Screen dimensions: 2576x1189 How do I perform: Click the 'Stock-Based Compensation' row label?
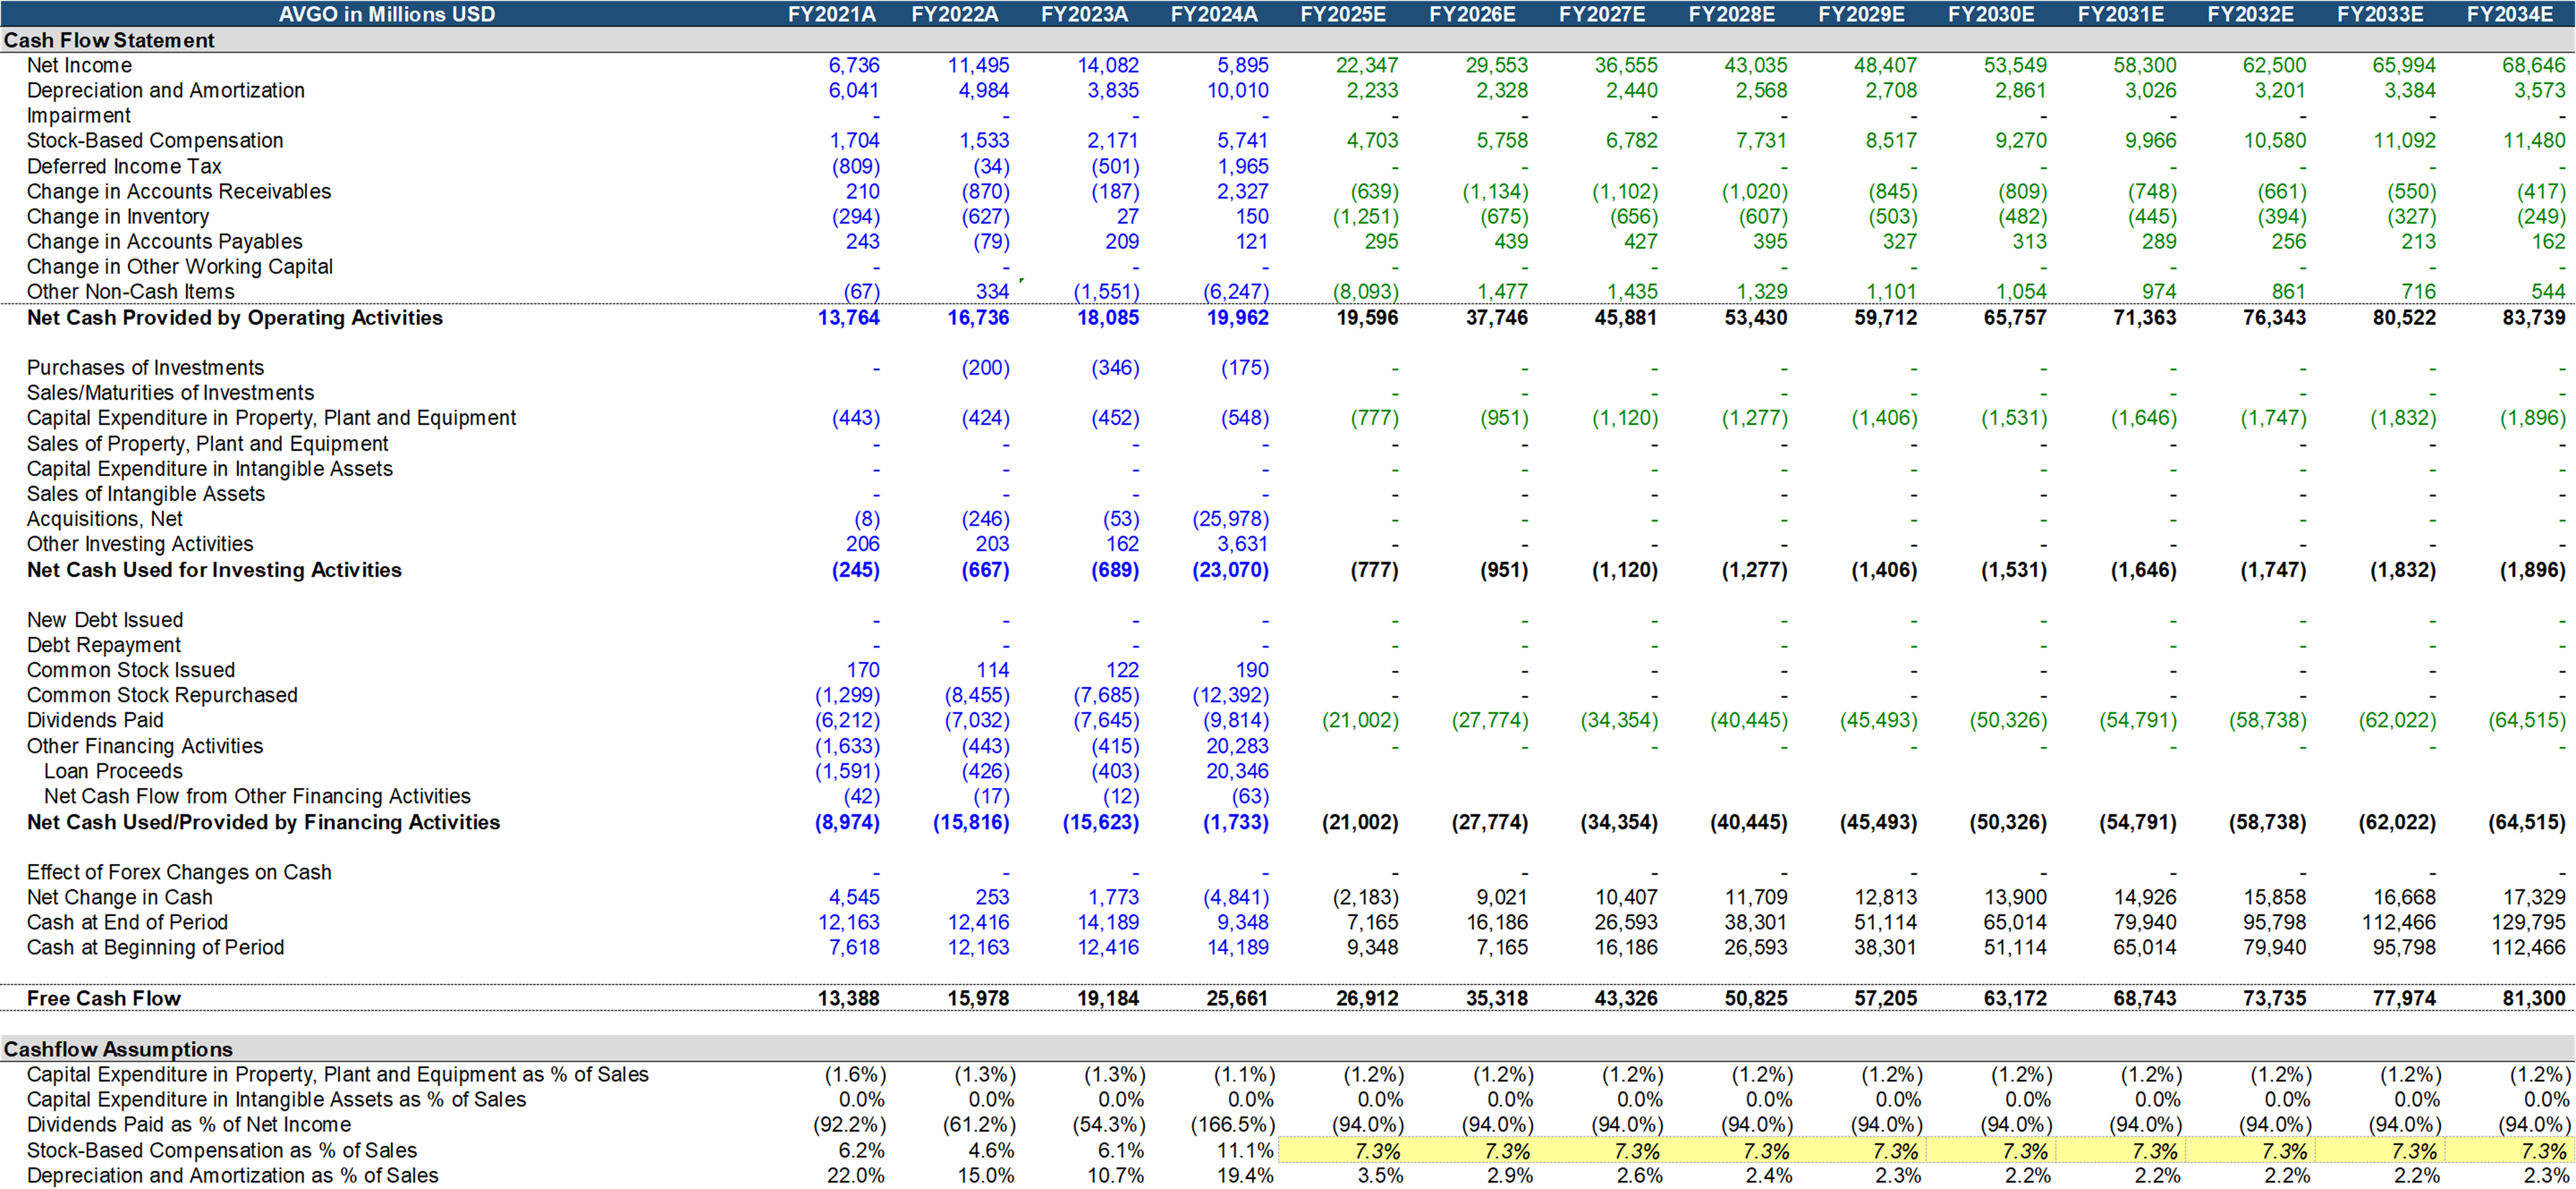(x=155, y=140)
